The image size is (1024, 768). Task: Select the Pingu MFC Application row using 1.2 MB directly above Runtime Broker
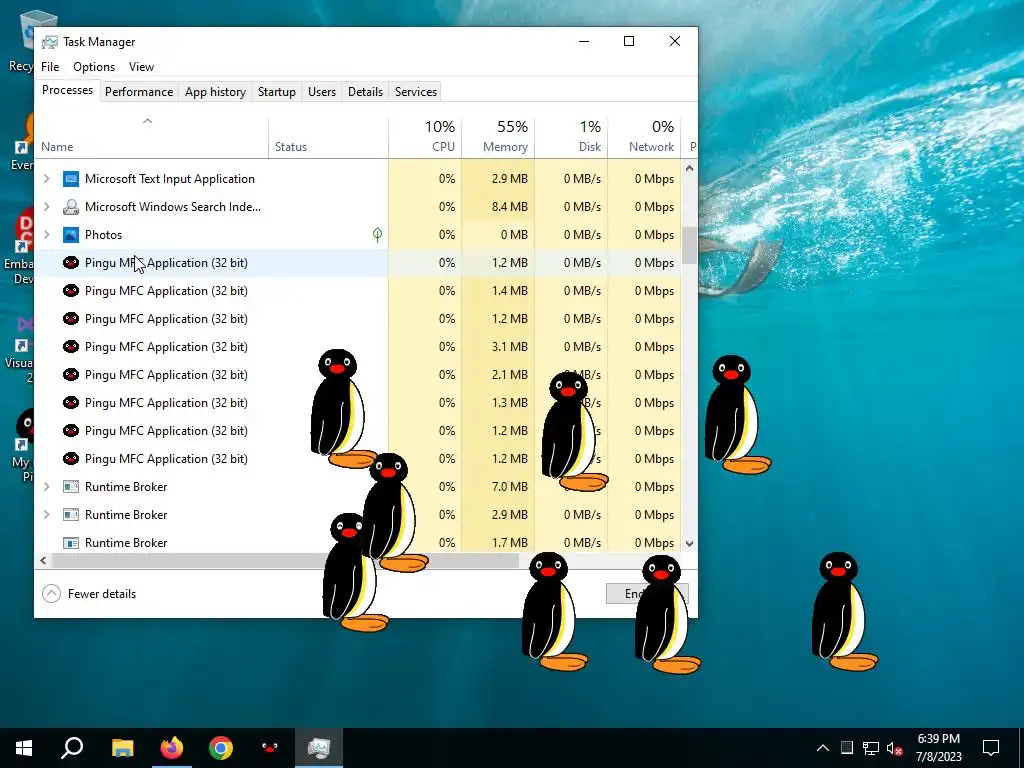point(358,459)
